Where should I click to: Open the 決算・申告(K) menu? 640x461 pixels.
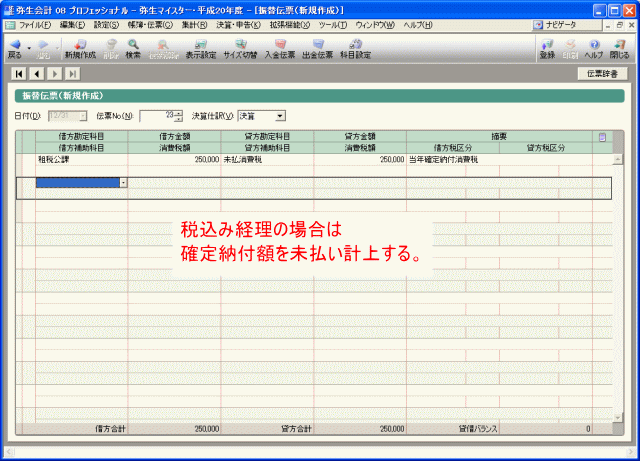click(238, 25)
